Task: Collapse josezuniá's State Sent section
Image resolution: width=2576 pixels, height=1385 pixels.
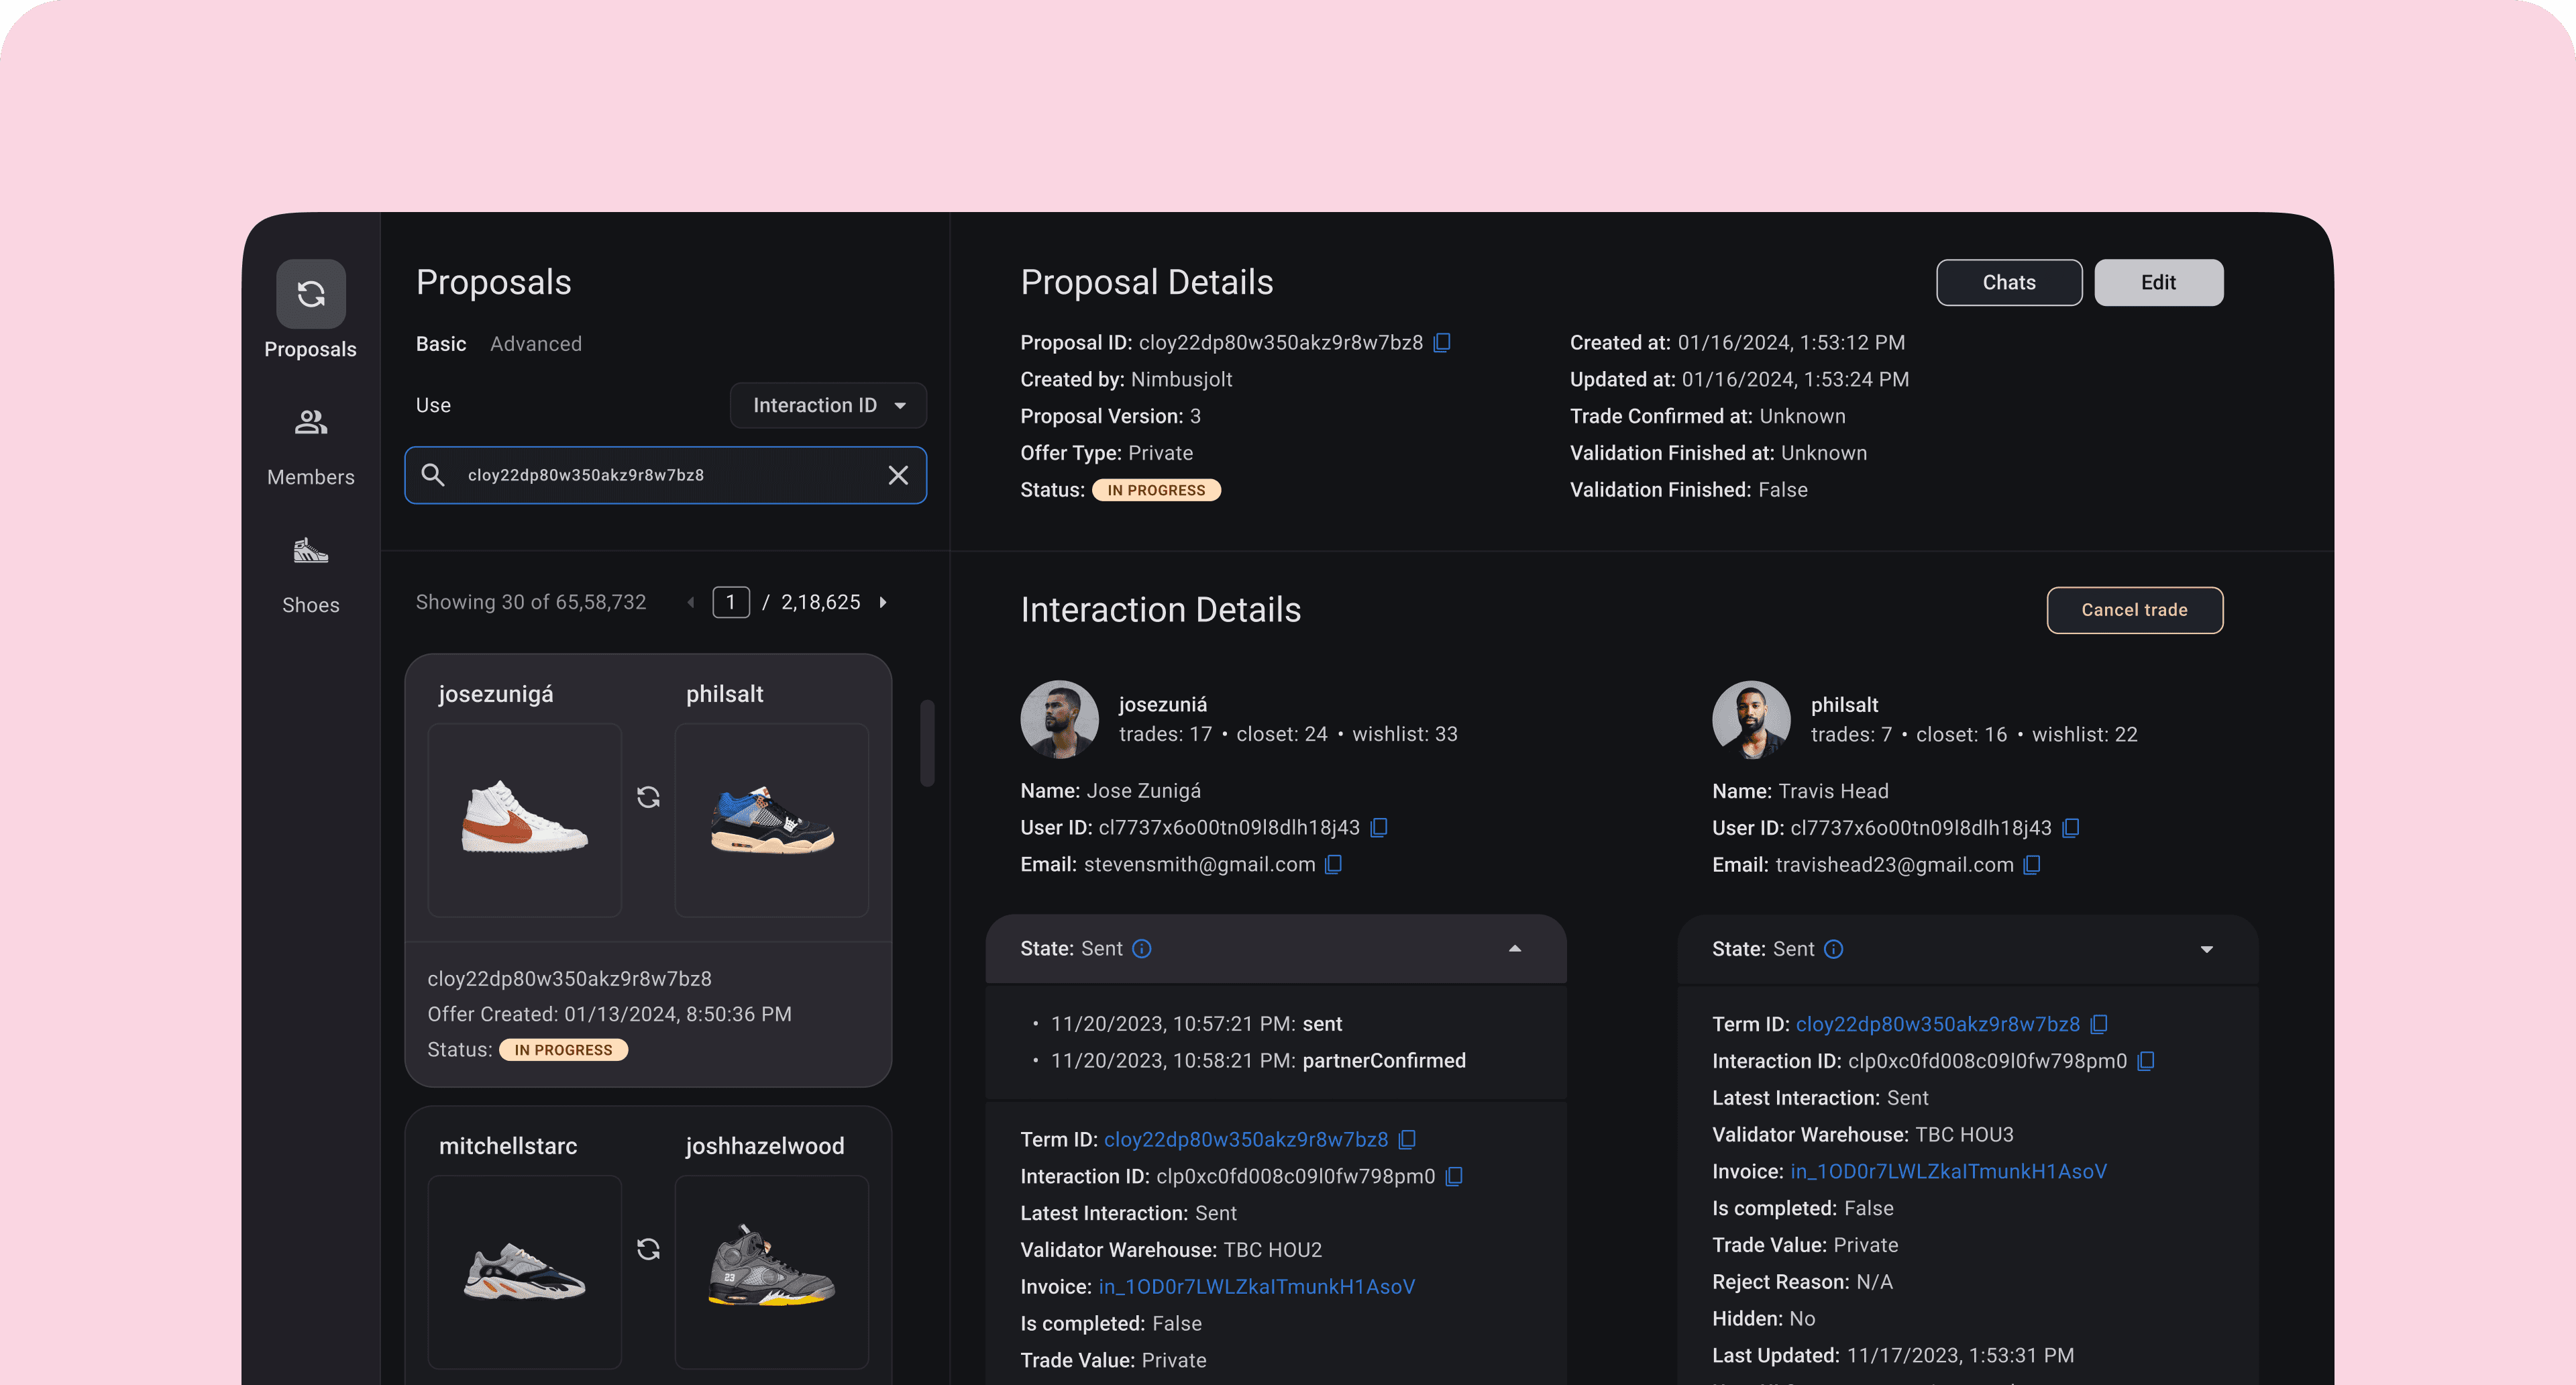Action: 1514,948
